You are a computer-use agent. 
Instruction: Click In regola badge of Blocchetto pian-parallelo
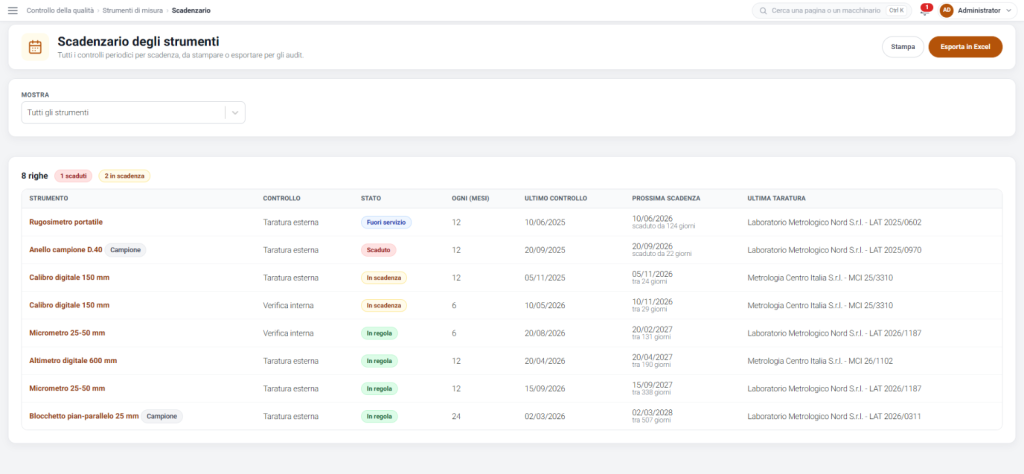pyautogui.click(x=379, y=416)
